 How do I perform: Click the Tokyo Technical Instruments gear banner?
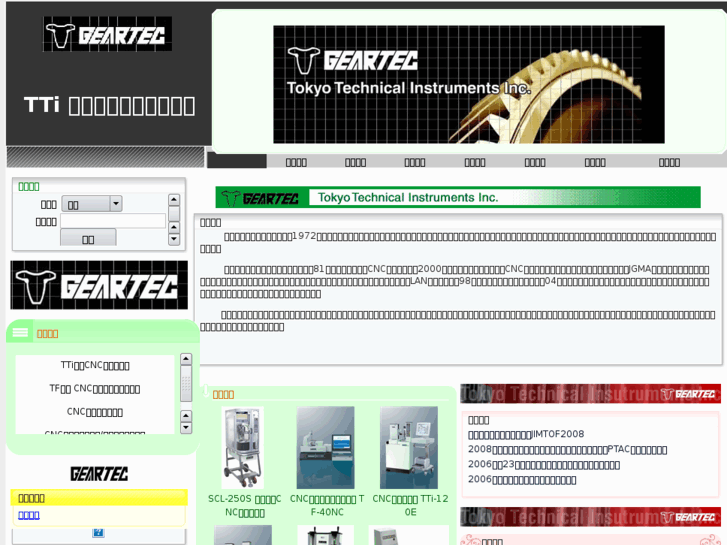[469, 84]
